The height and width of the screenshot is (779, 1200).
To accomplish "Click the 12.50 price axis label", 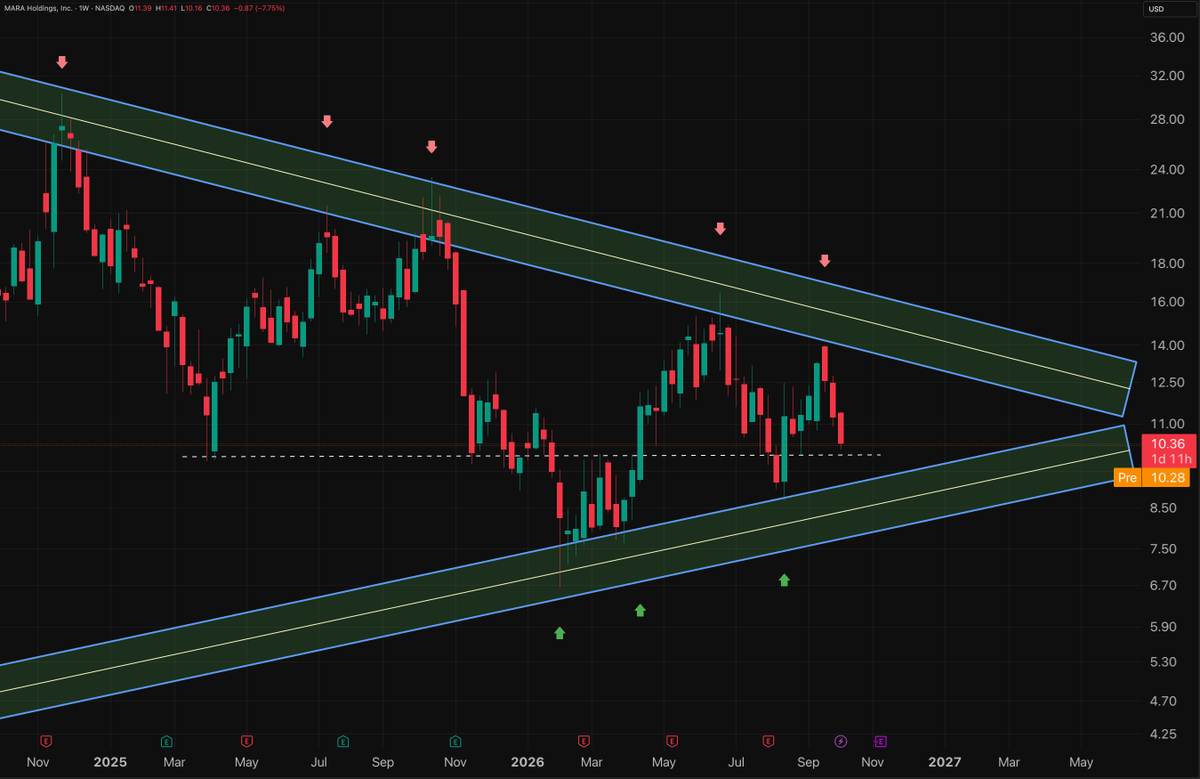I will pos(1167,383).
